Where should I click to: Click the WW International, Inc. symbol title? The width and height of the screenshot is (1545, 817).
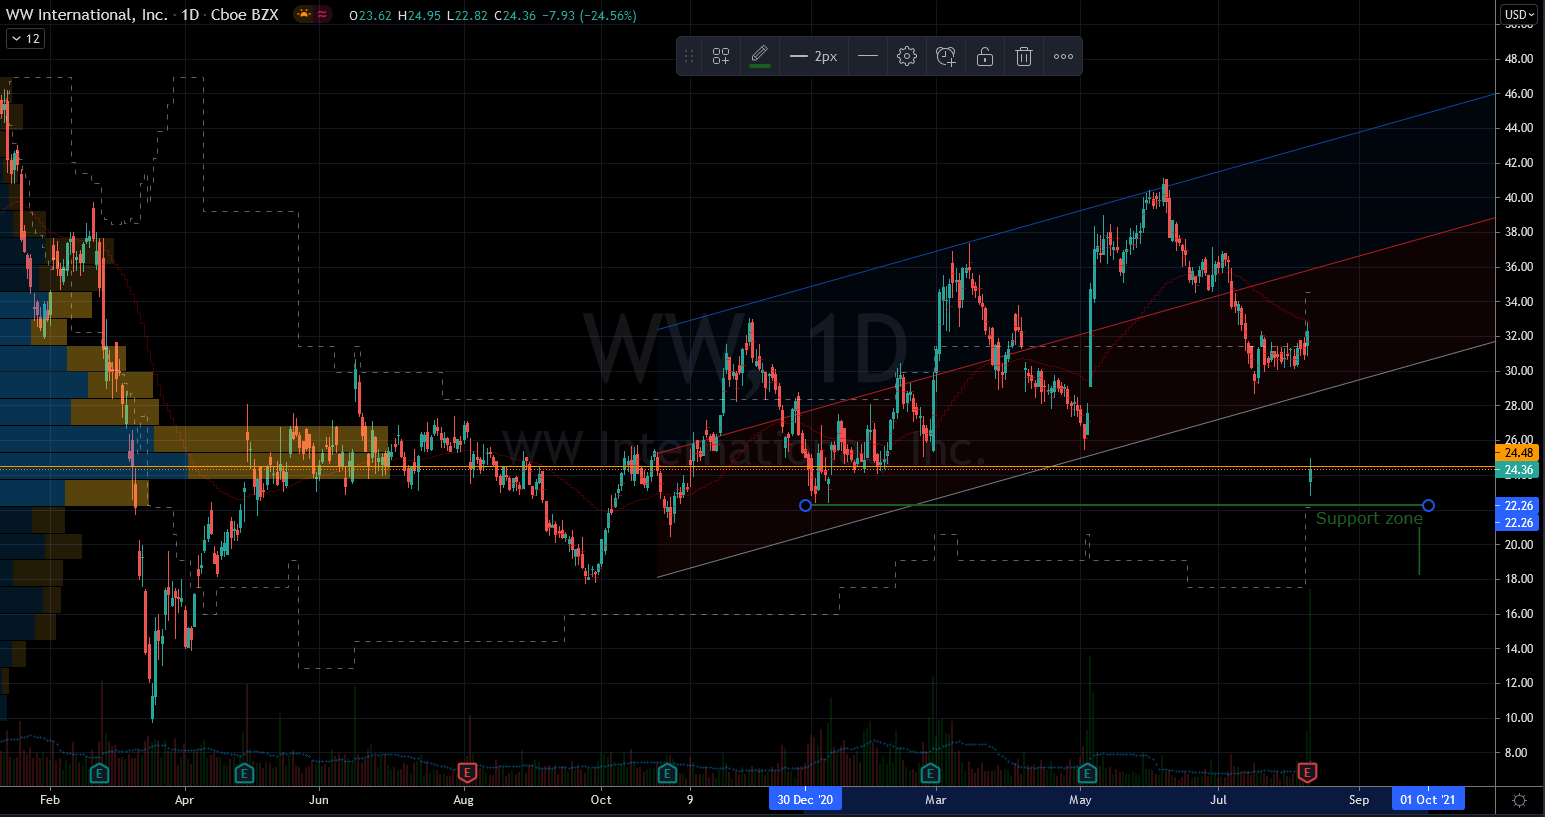(x=87, y=15)
